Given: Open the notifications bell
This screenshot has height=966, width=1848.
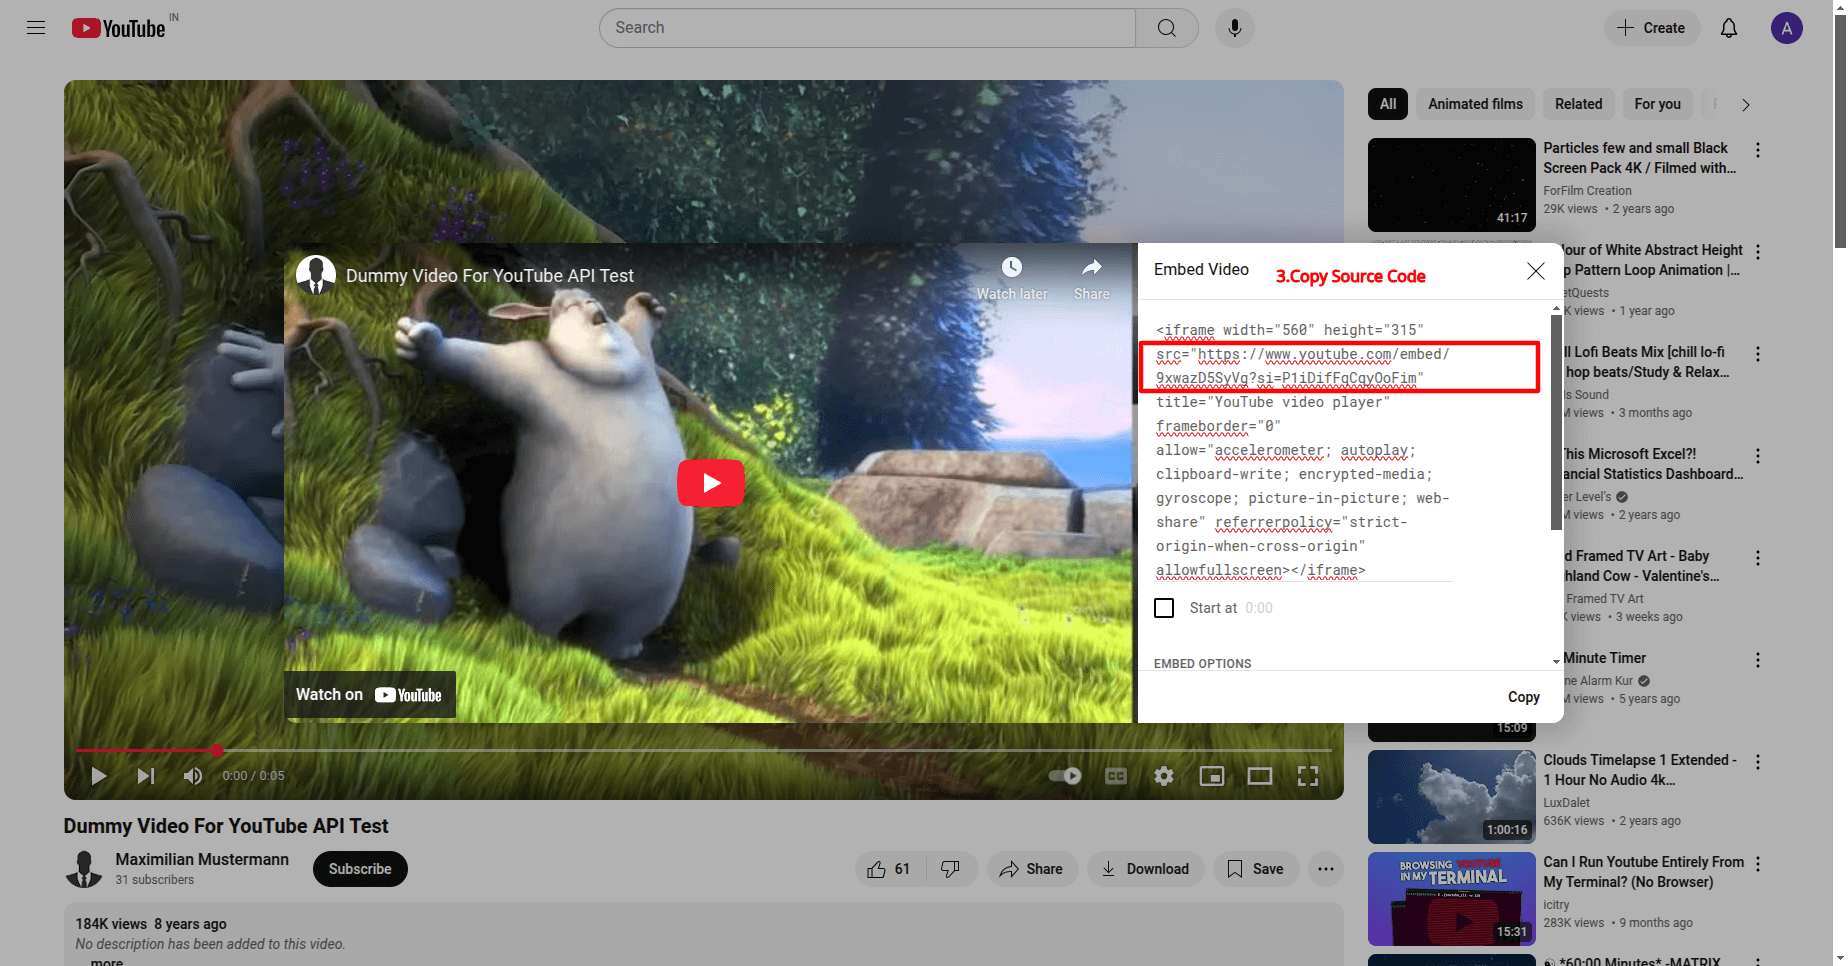Looking at the screenshot, I should point(1728,28).
